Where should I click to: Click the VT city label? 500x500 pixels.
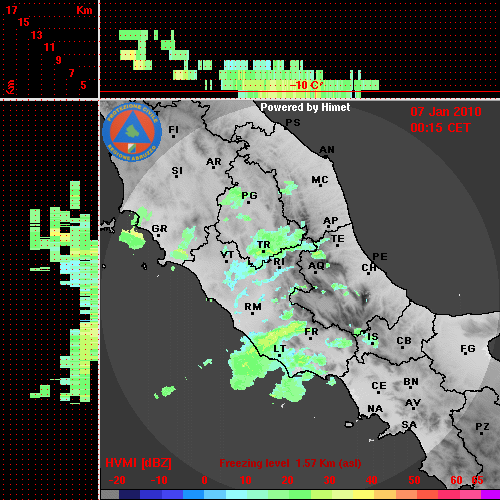coord(227,255)
